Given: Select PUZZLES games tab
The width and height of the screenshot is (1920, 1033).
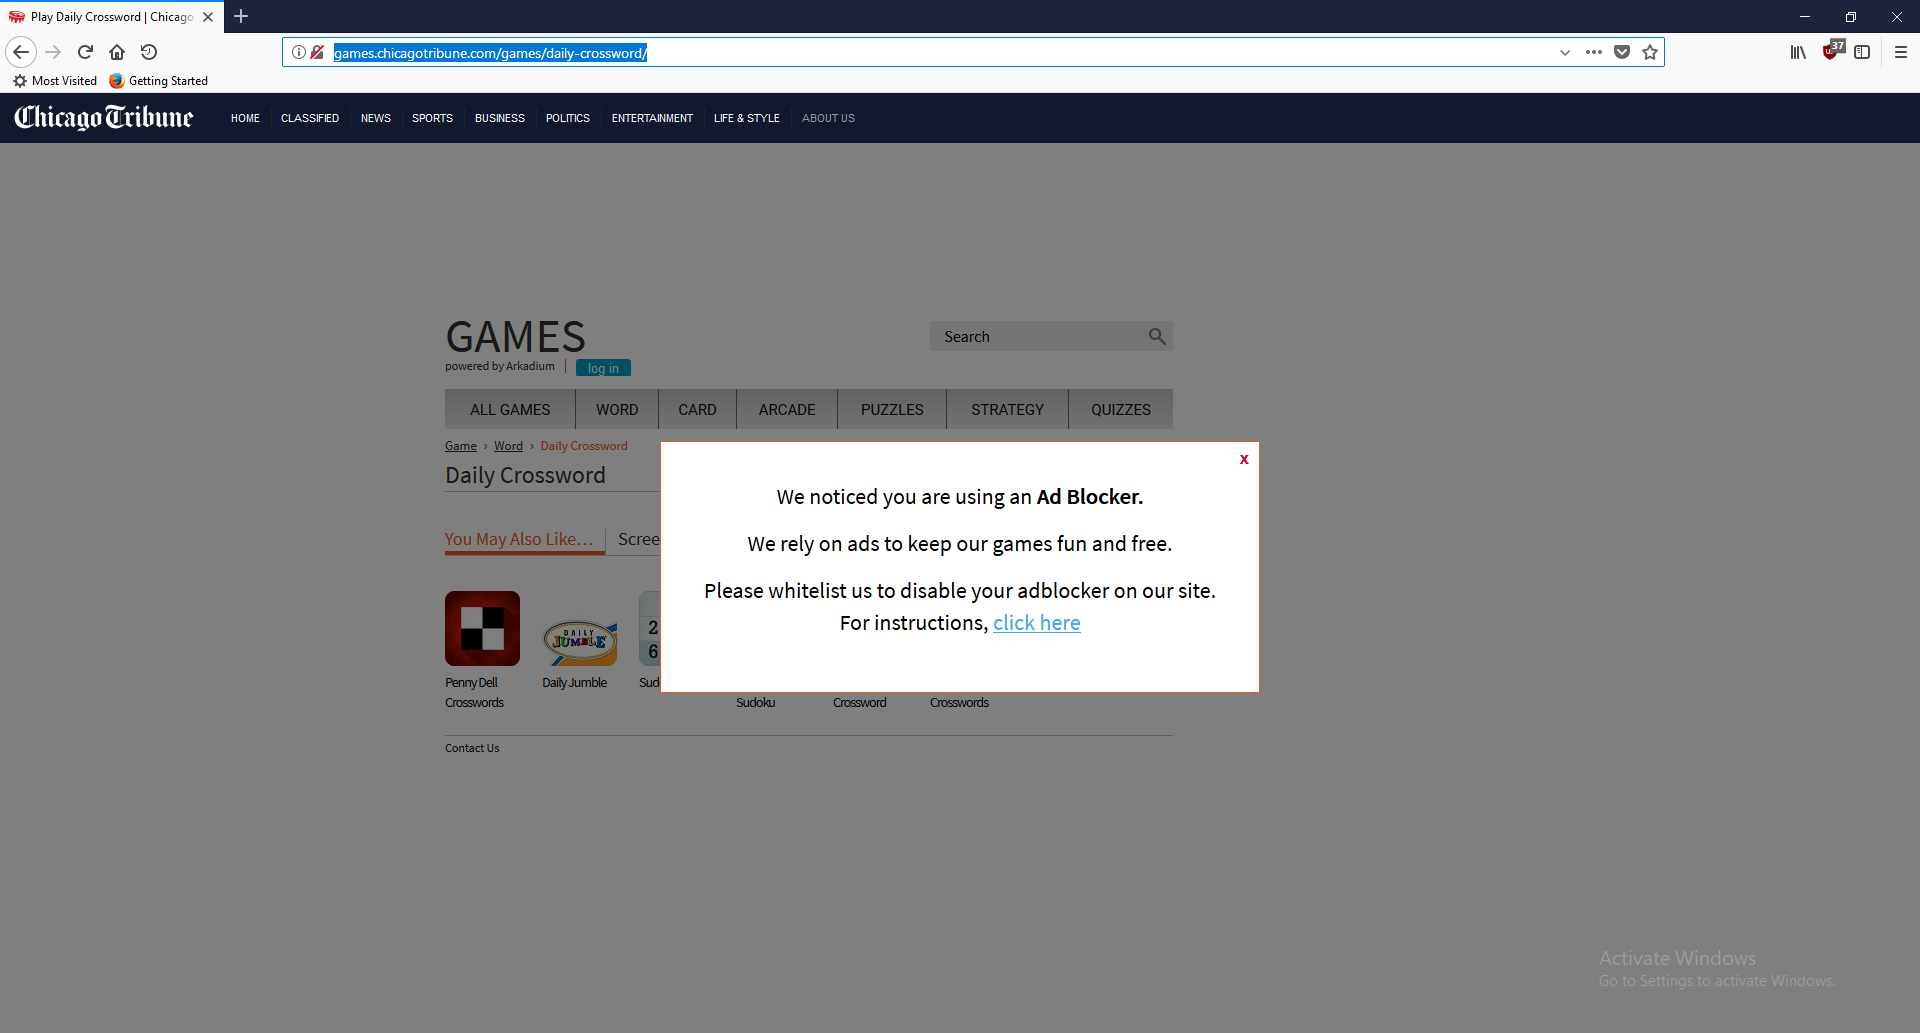Looking at the screenshot, I should (892, 409).
